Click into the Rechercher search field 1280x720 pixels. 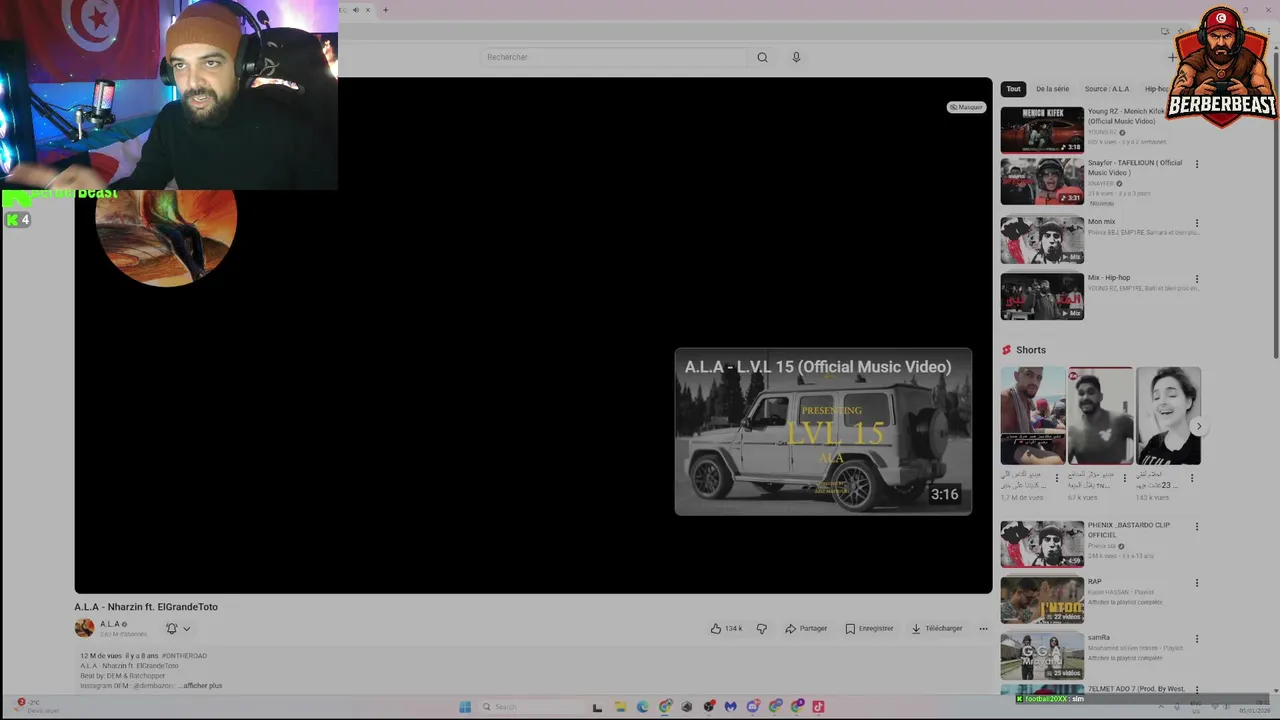[613, 57]
